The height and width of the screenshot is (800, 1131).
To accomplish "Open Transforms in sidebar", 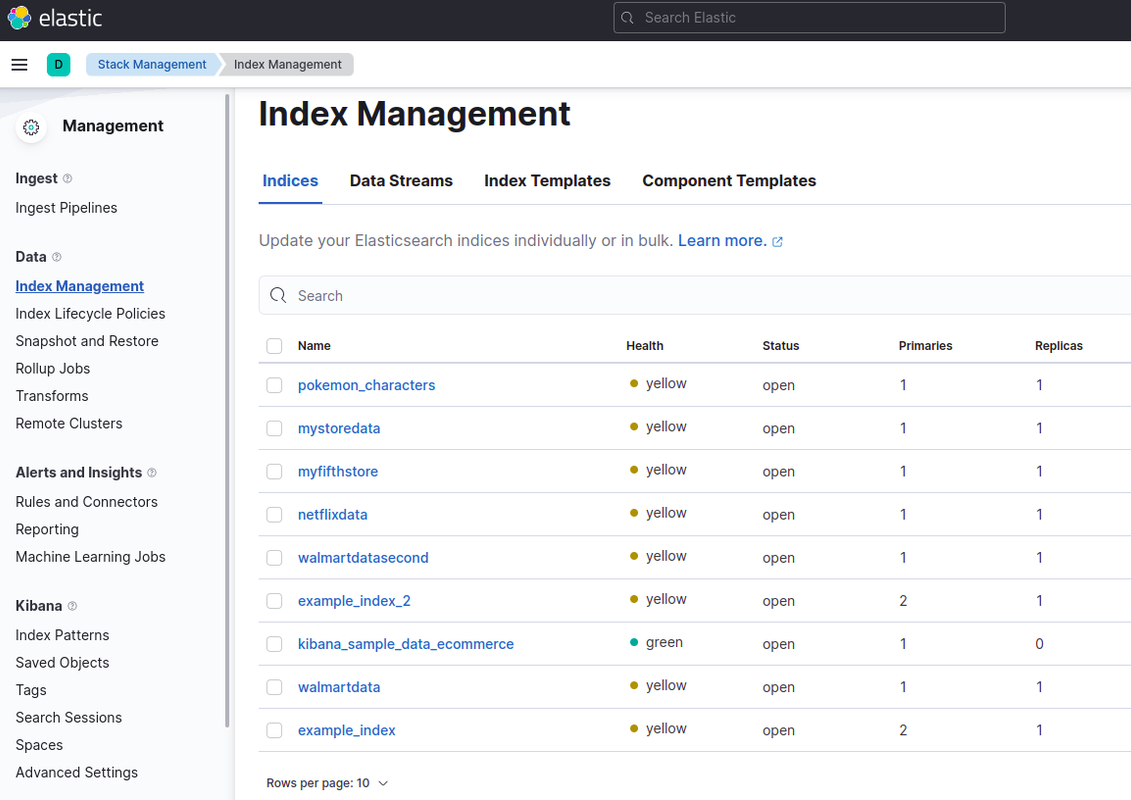I will 52,396.
